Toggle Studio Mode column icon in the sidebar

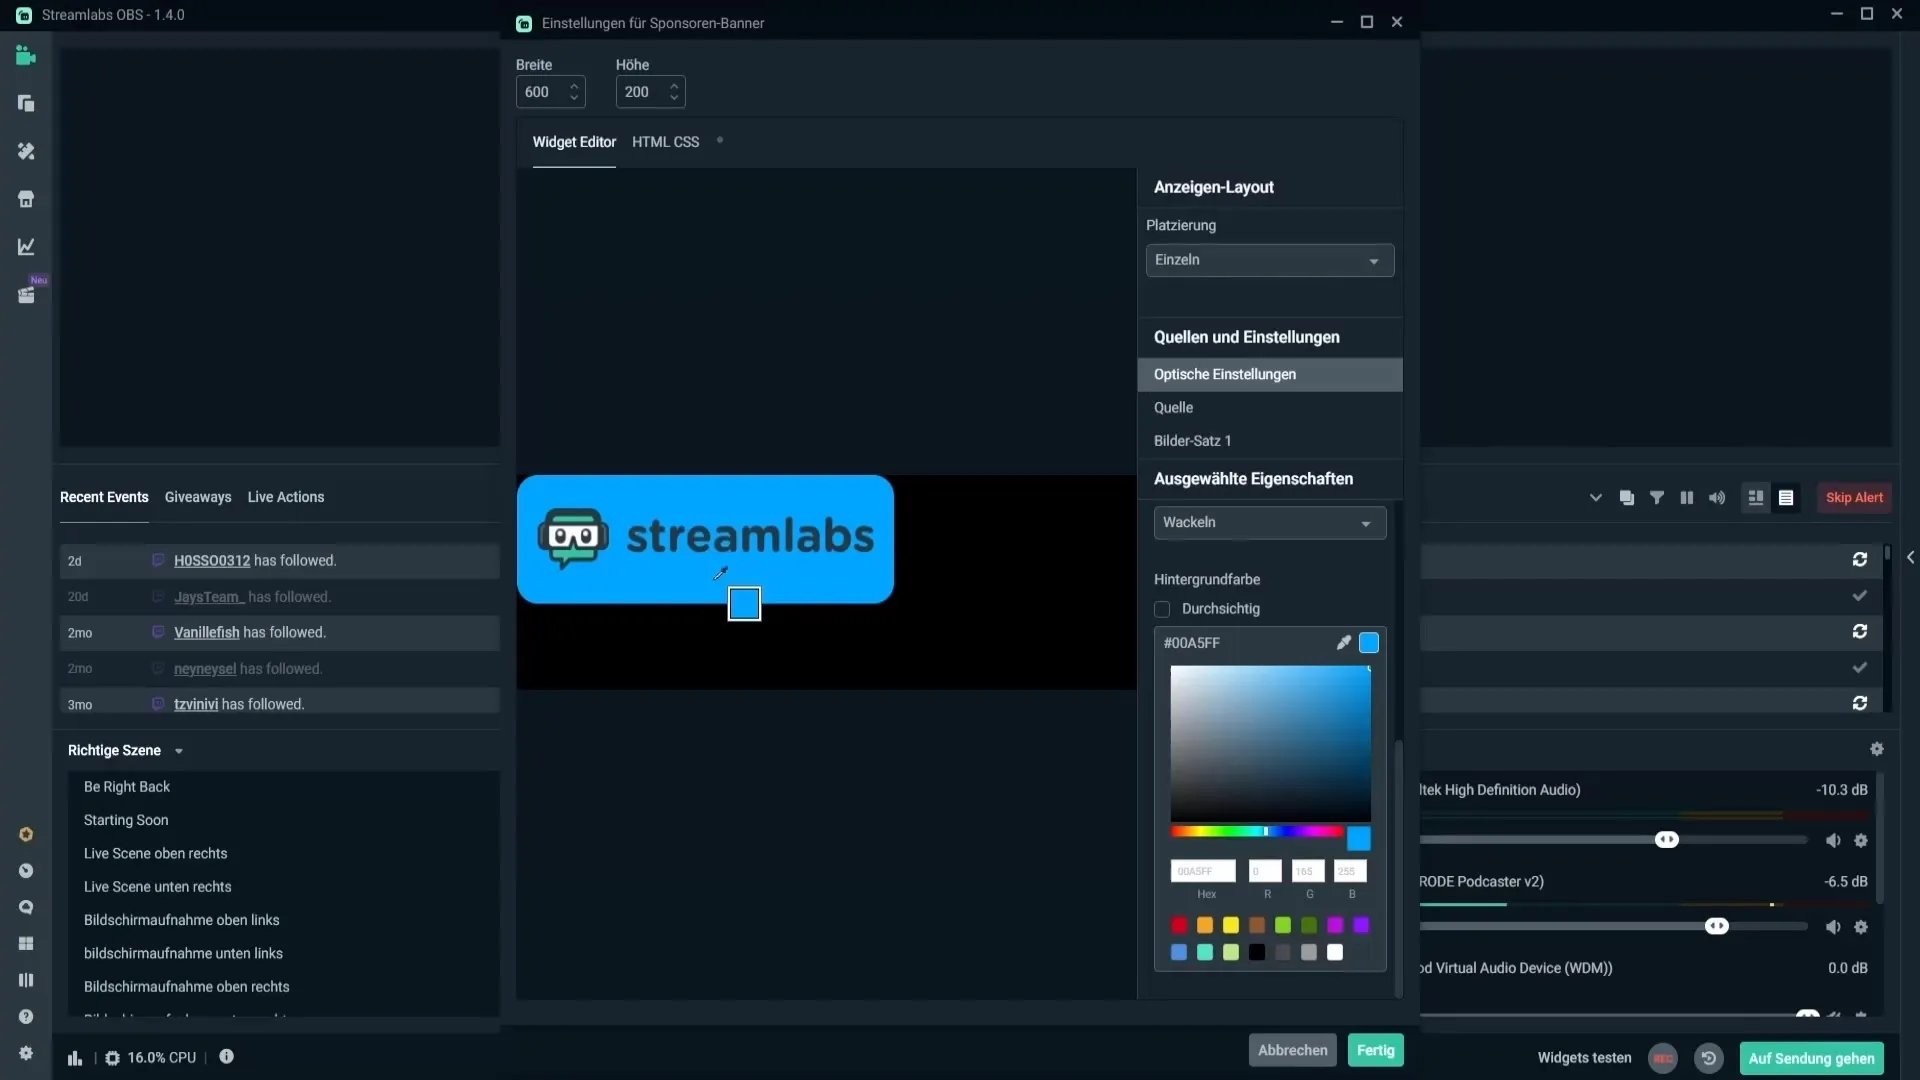point(26,980)
